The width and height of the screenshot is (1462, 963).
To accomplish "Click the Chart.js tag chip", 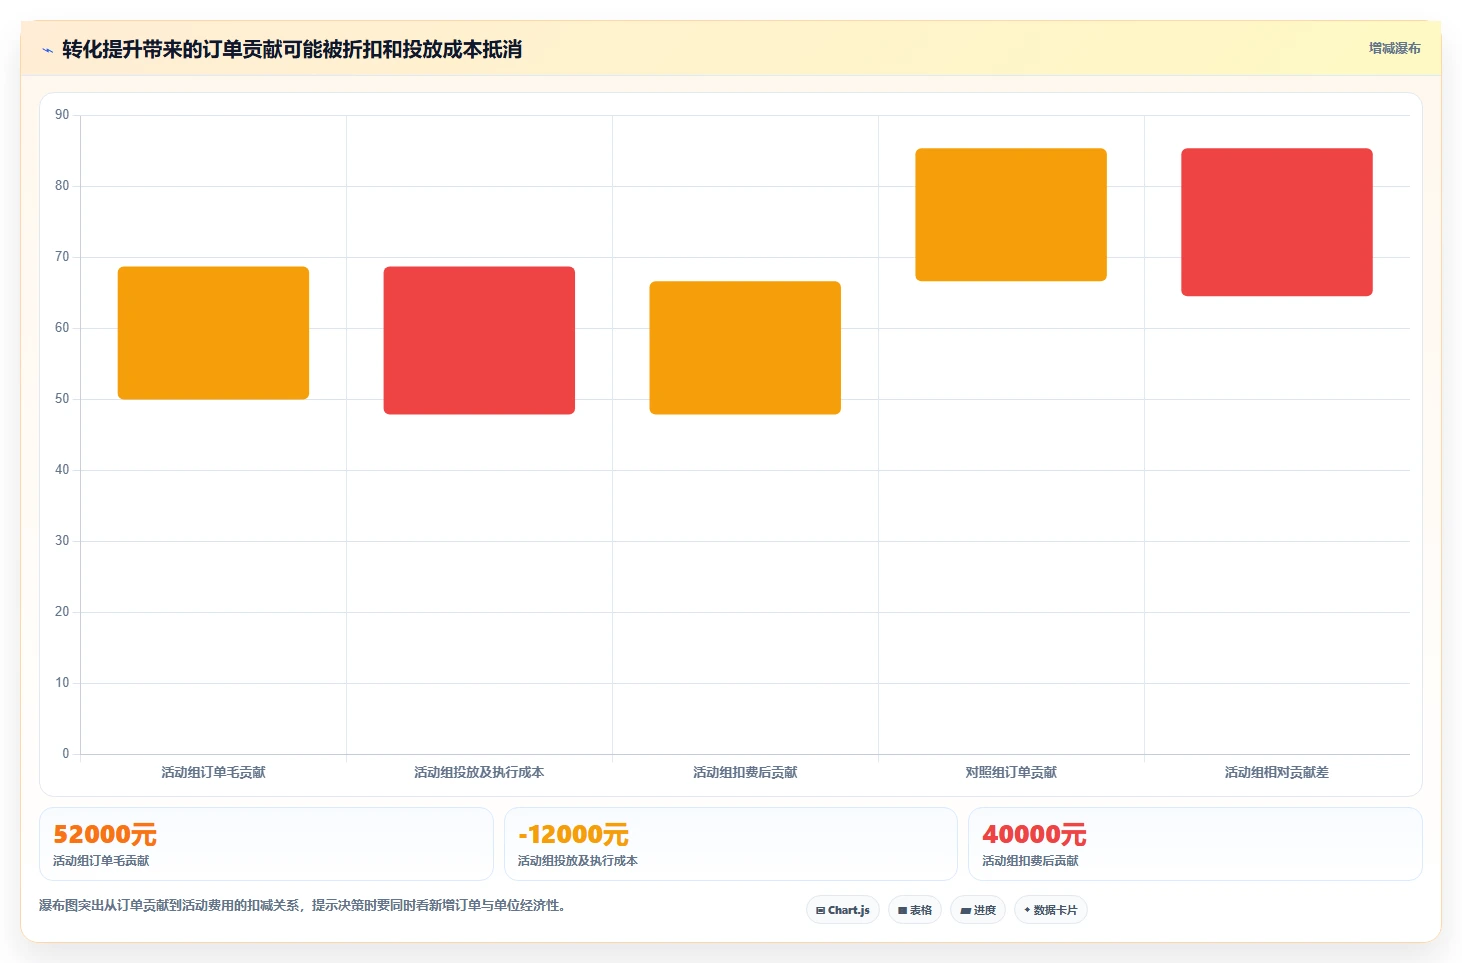I will pos(843,910).
